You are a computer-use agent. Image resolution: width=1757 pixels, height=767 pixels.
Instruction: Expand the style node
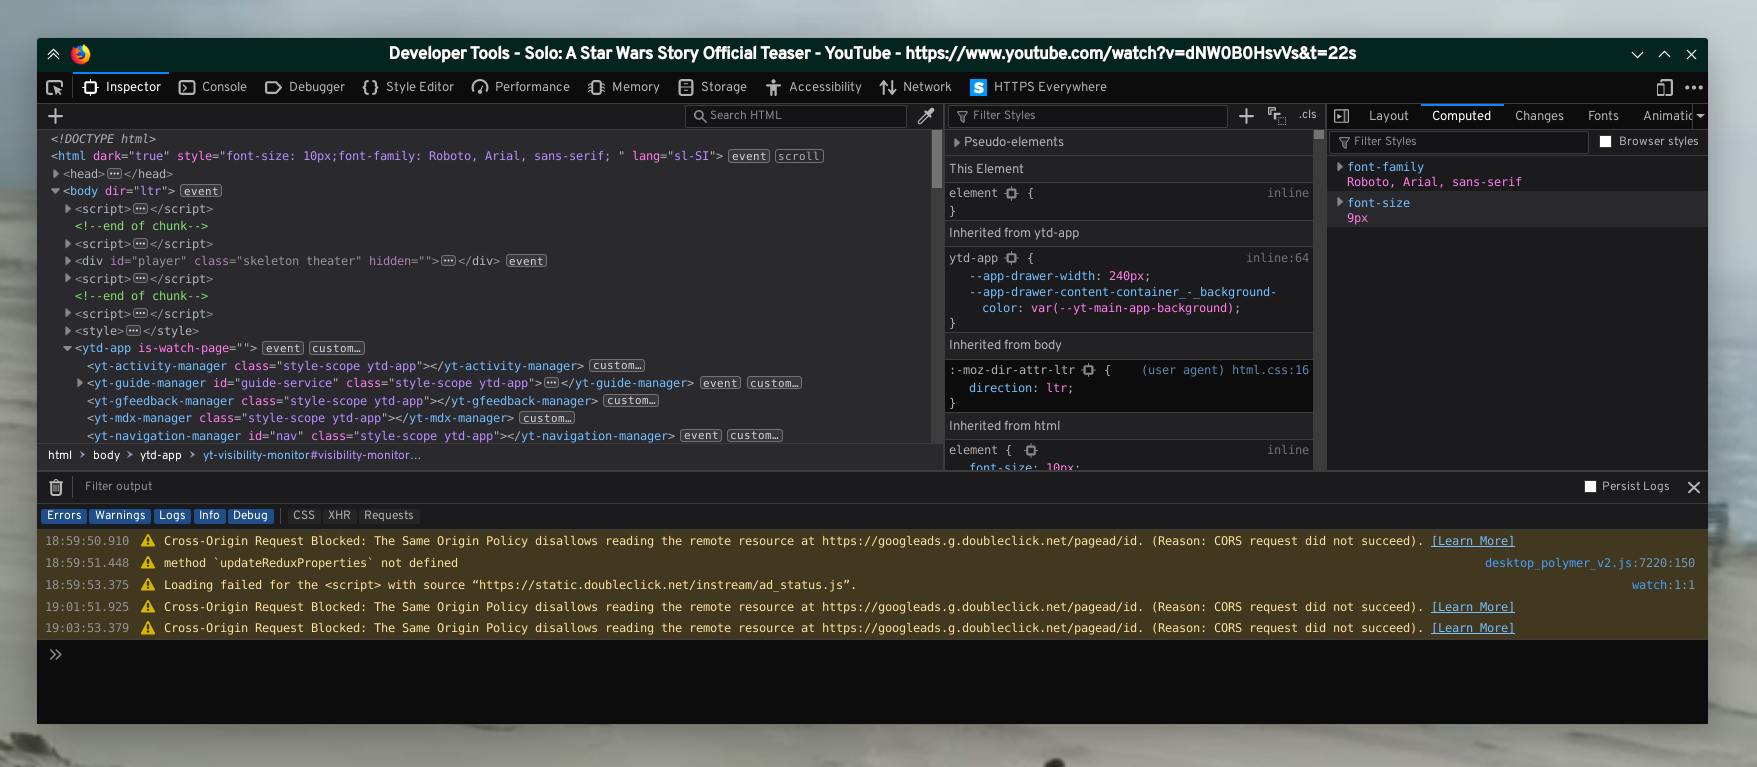point(68,331)
